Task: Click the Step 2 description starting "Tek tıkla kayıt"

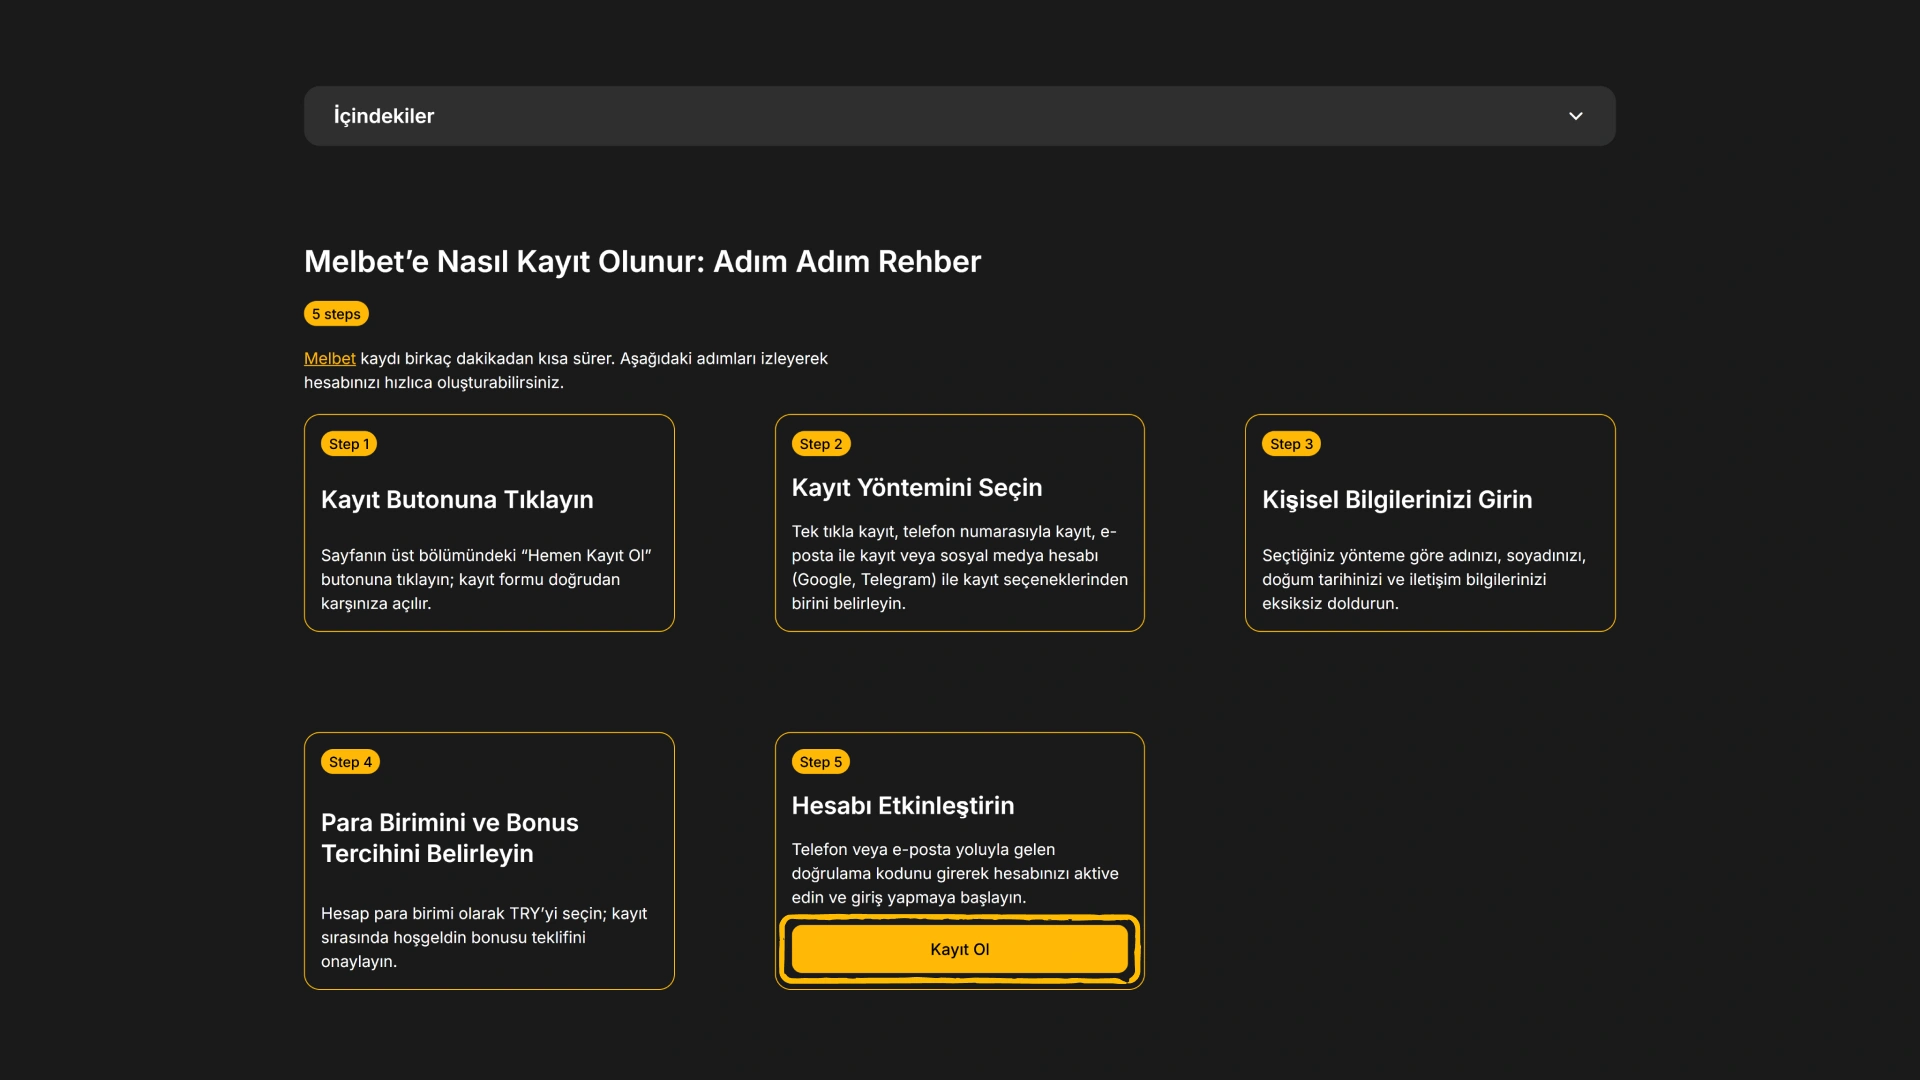Action: point(960,567)
